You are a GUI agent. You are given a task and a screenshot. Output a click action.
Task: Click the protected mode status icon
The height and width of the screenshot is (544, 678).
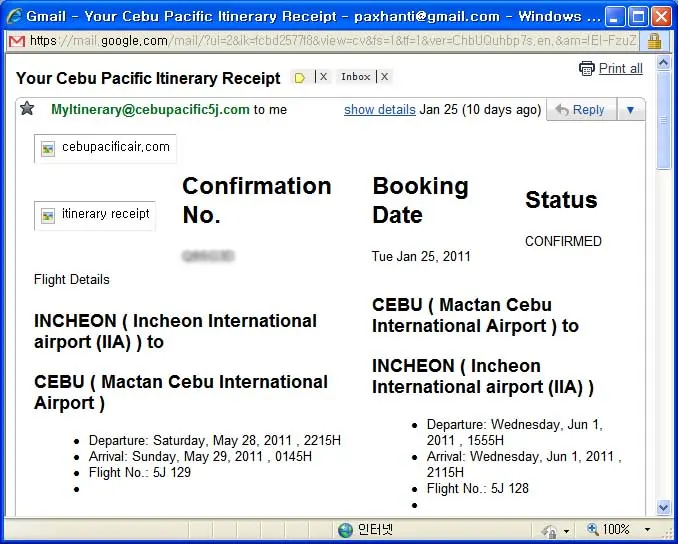pos(549,531)
